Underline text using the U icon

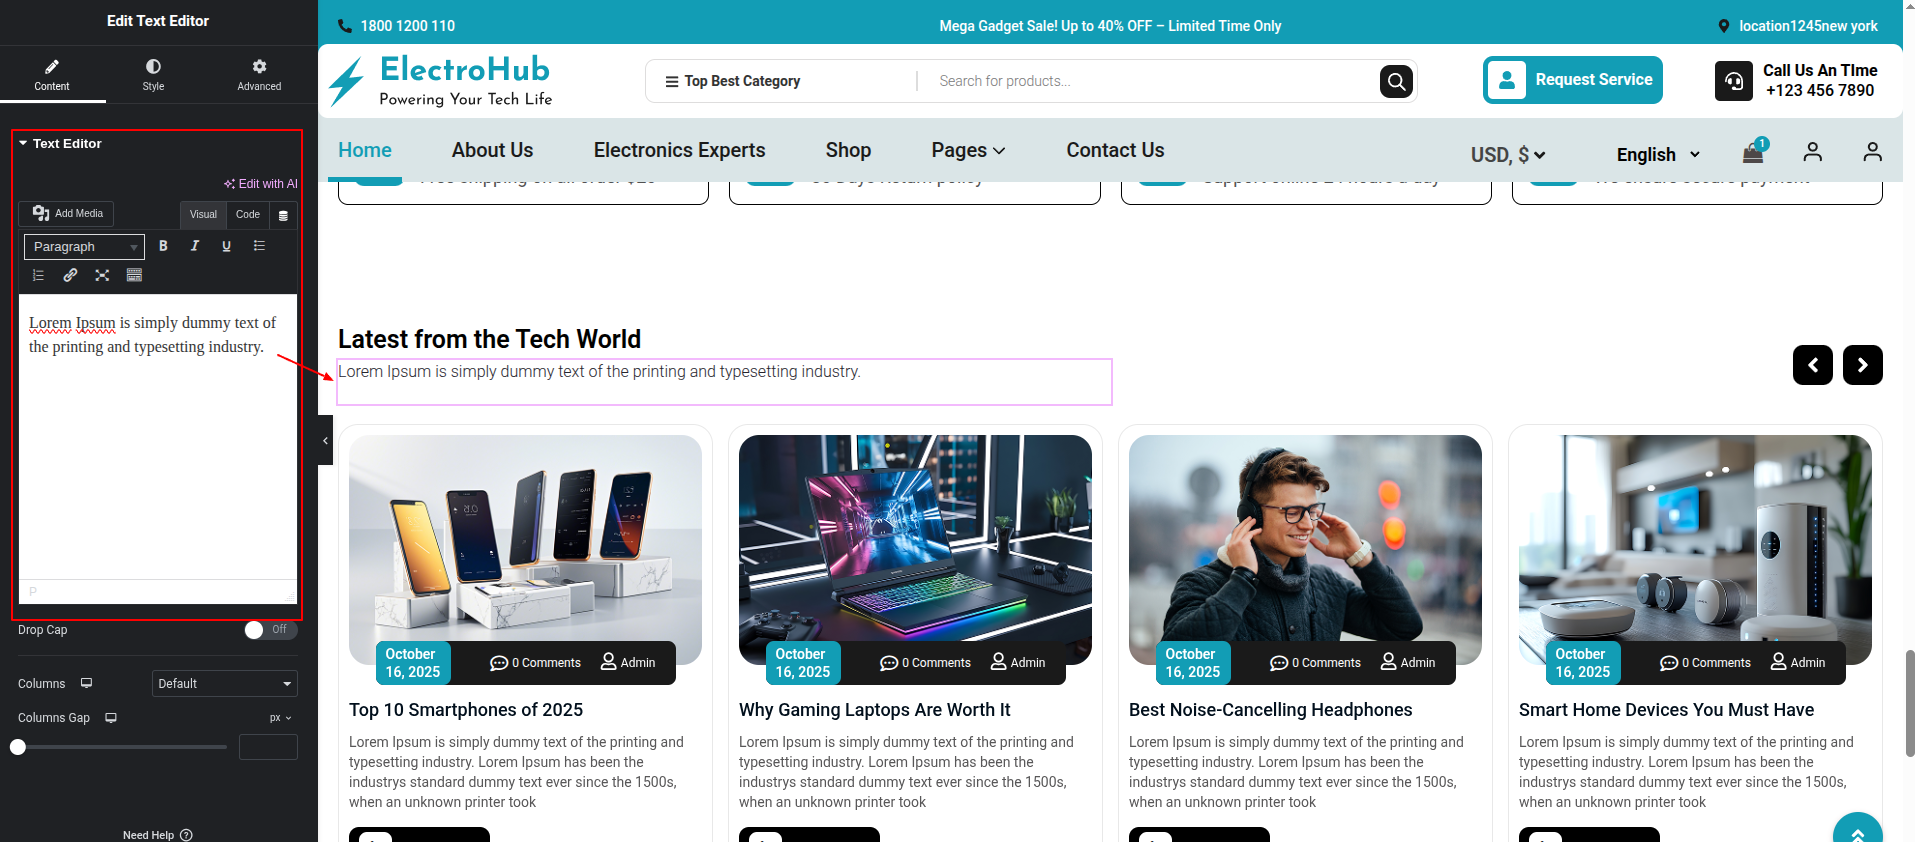pyautogui.click(x=227, y=246)
